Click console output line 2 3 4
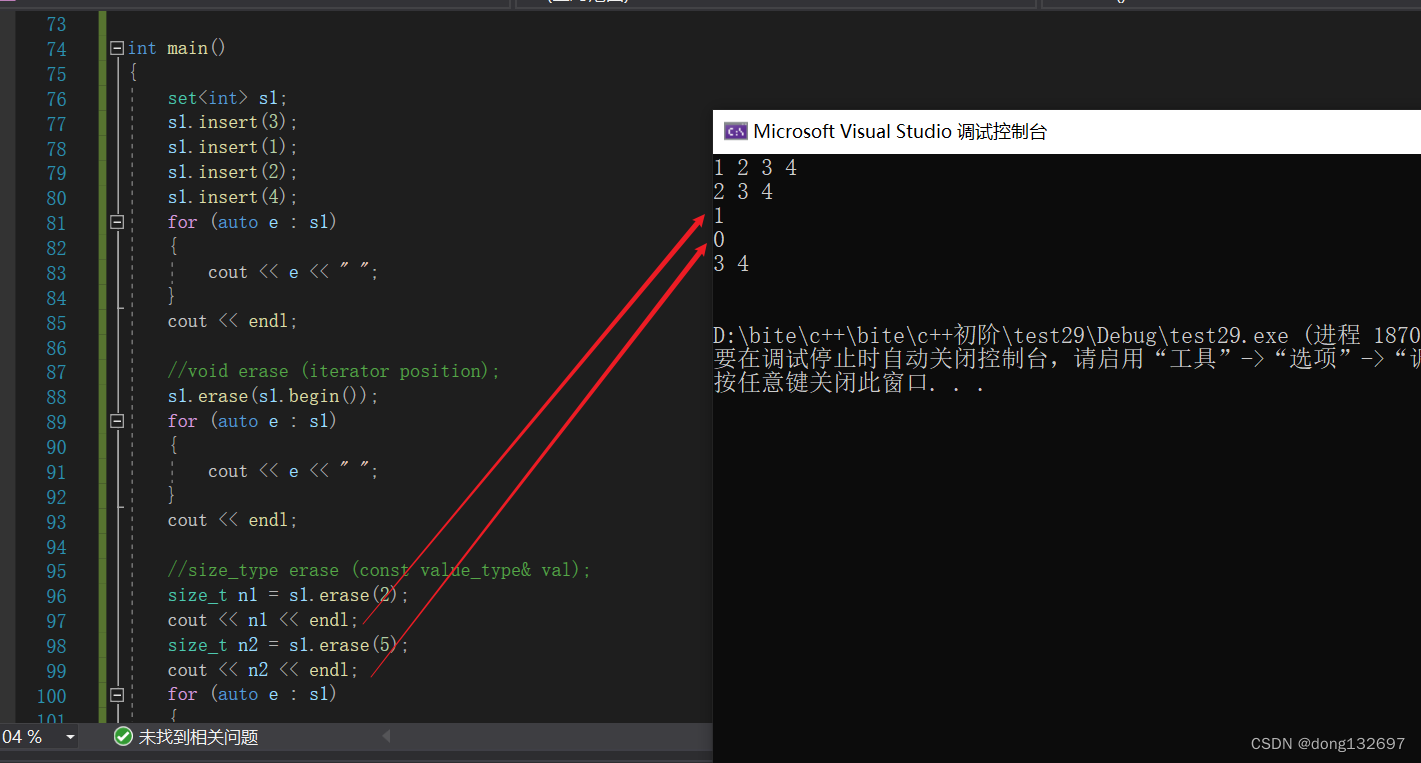This screenshot has width=1421, height=763. 743,192
